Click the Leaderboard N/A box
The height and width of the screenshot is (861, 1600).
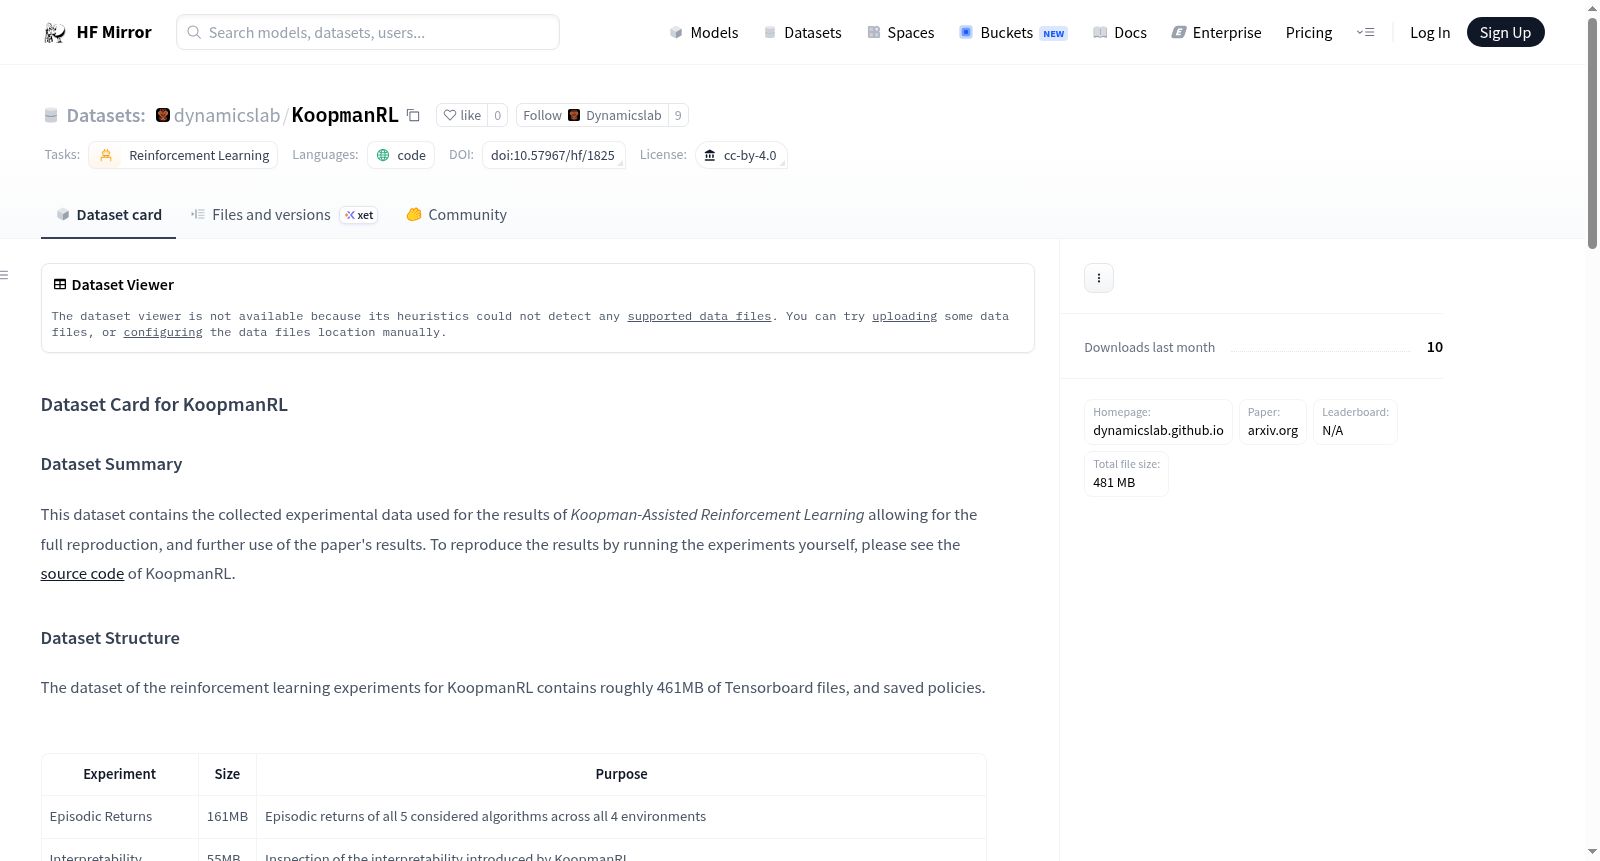(x=1355, y=422)
